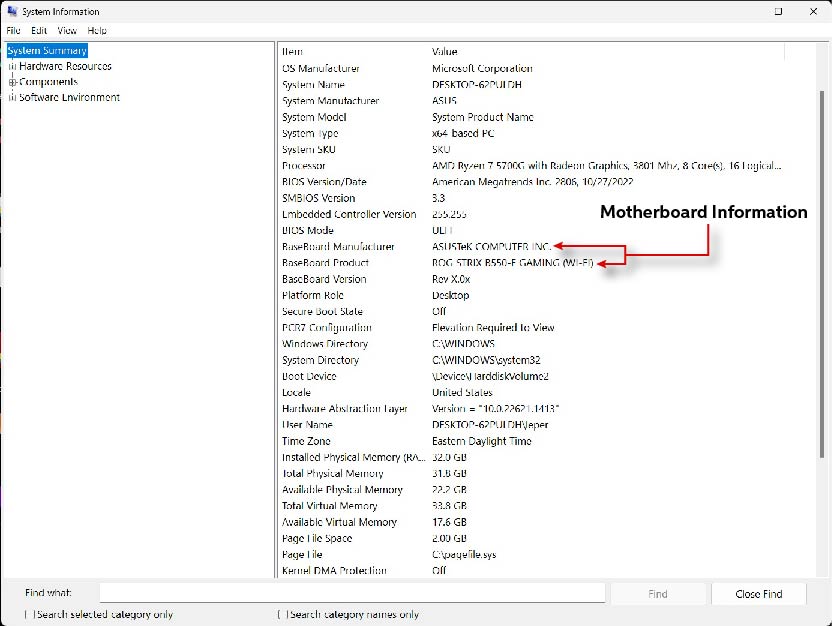Select the Embedded Controller Version row

click(x=531, y=214)
